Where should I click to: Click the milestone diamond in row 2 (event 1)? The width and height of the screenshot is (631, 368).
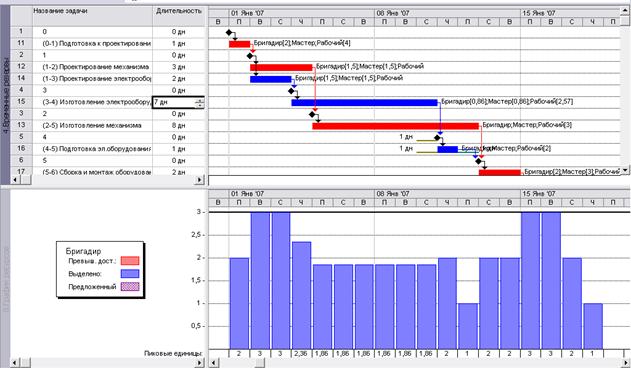click(250, 56)
